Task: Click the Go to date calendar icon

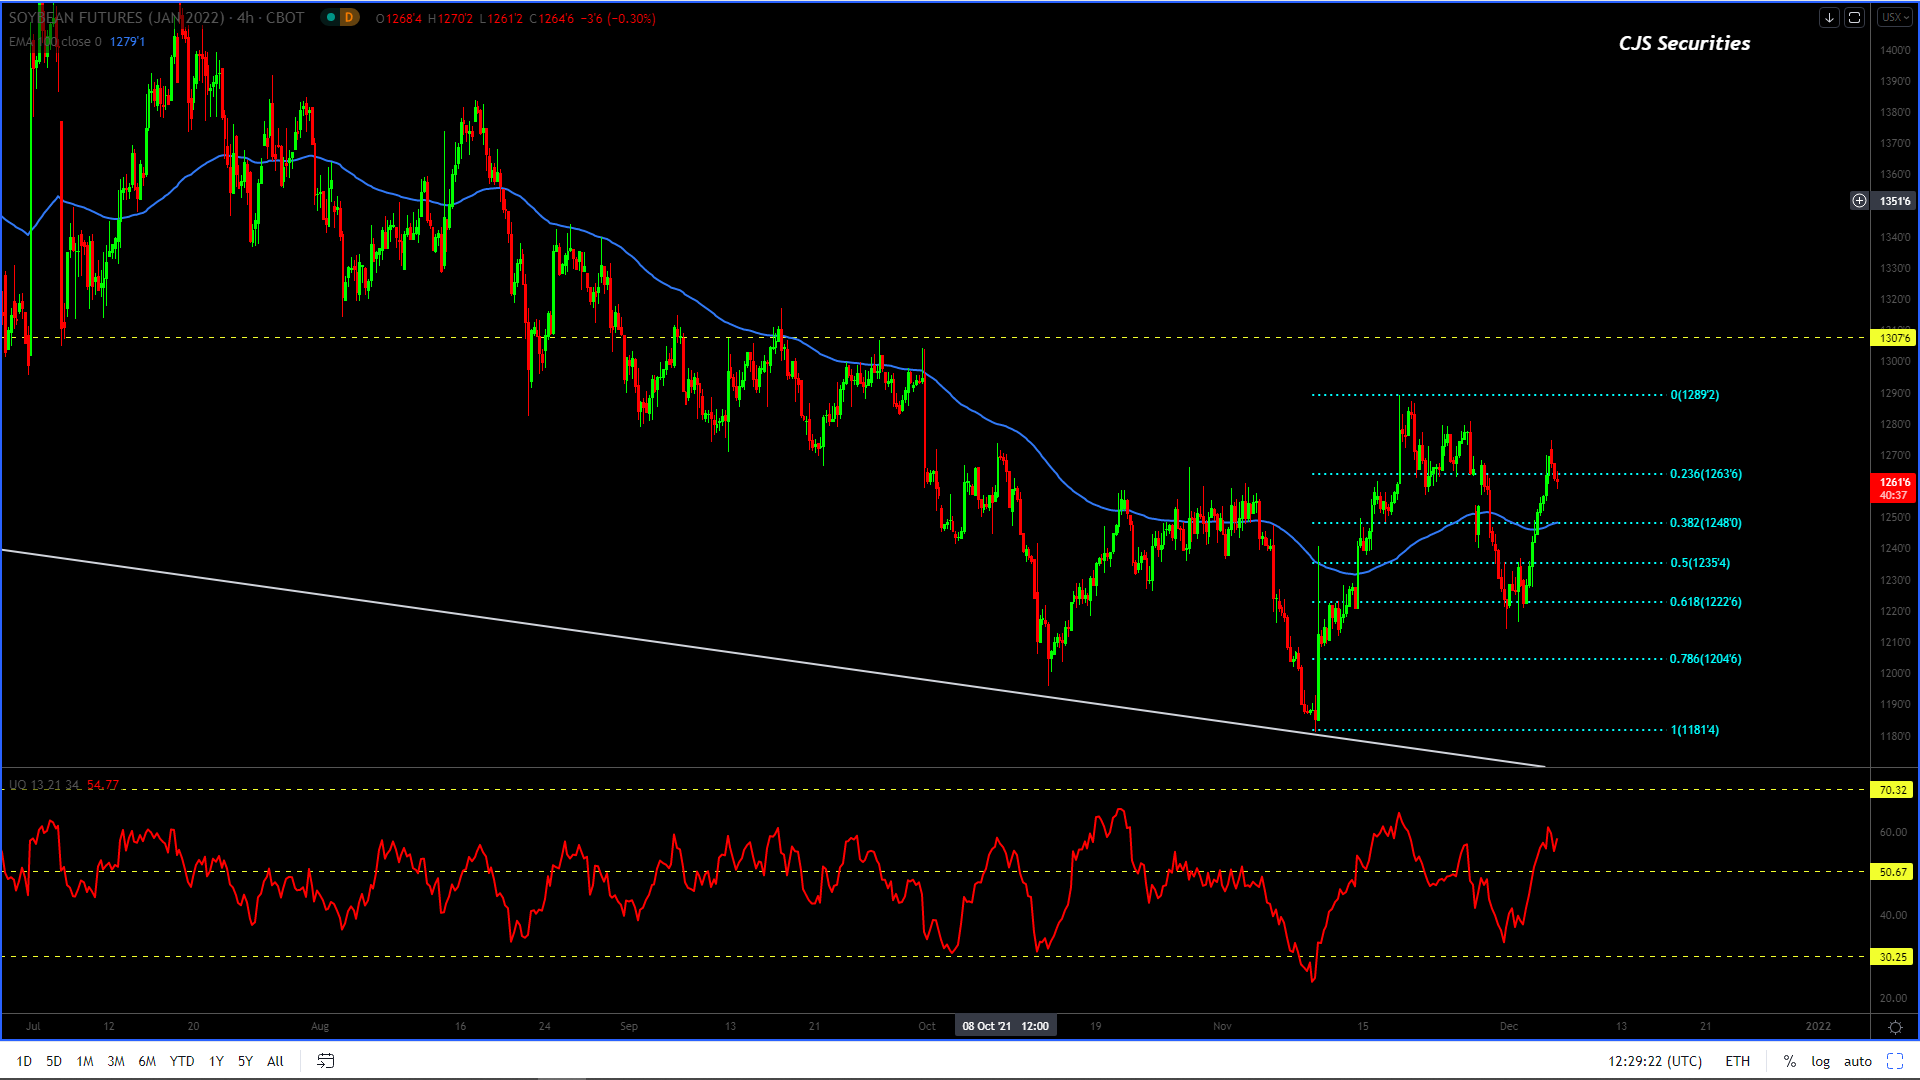Action: coord(326,1061)
